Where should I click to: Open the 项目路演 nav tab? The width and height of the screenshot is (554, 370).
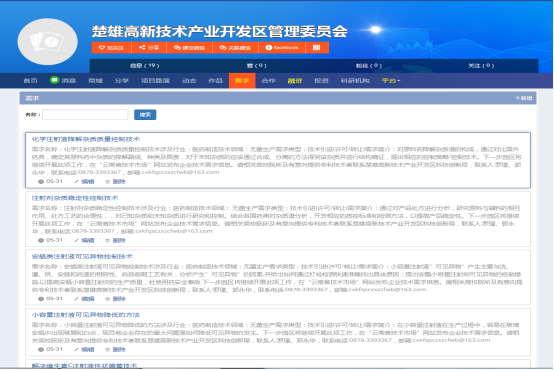pyautogui.click(x=155, y=81)
